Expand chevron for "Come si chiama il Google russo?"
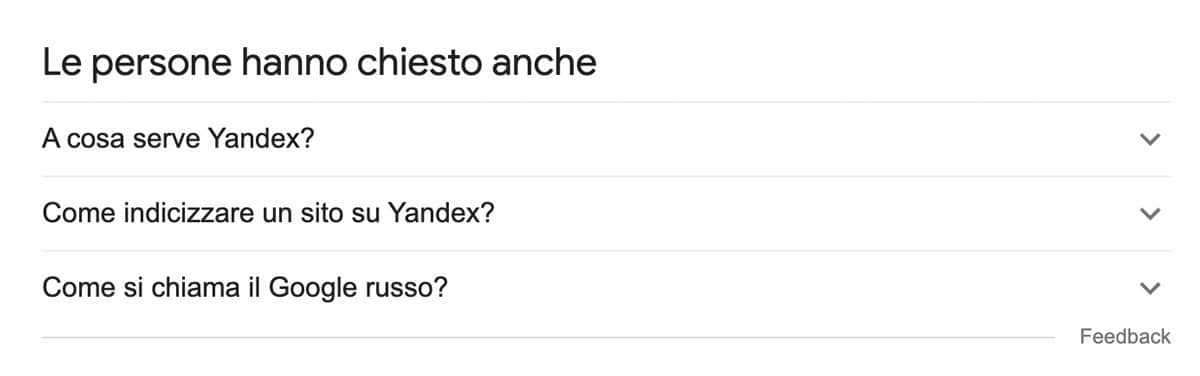The image size is (1200, 376). pyautogui.click(x=1150, y=288)
